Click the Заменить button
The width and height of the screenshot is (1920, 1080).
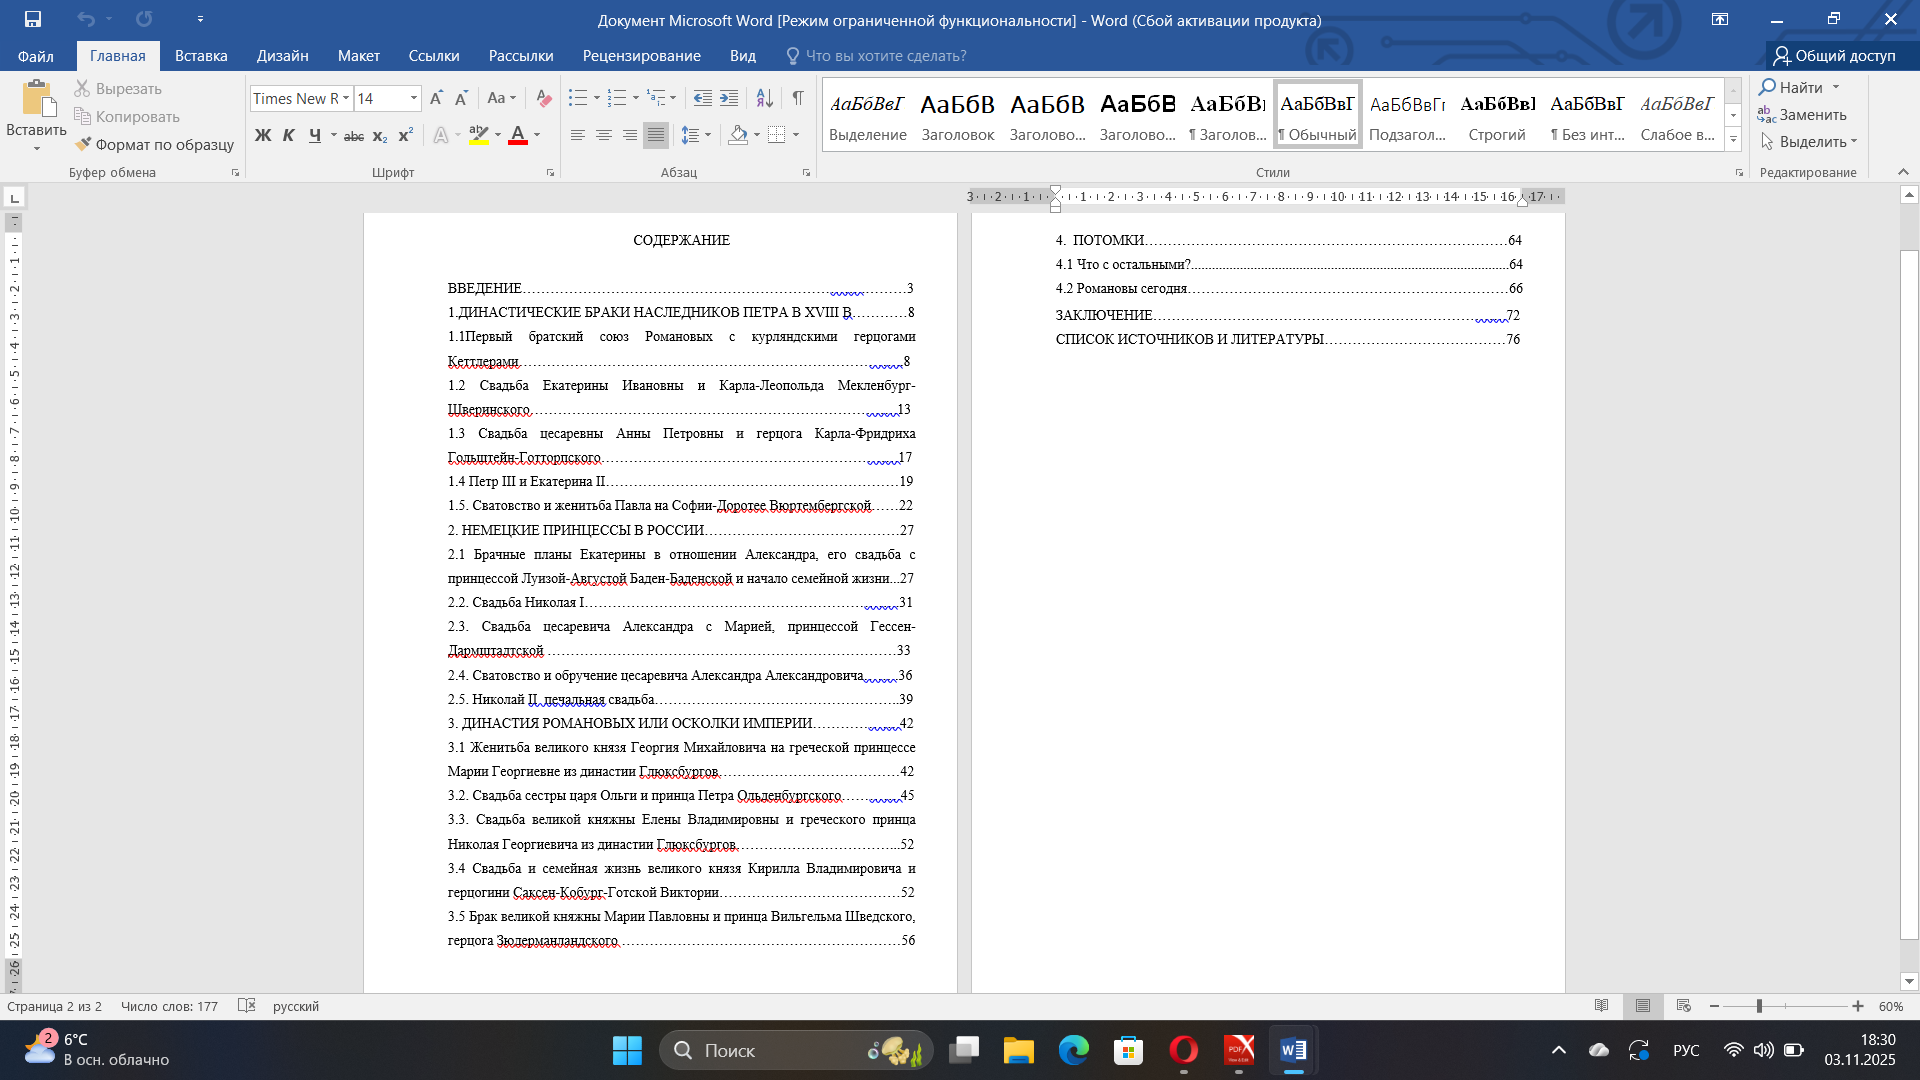[1803, 115]
